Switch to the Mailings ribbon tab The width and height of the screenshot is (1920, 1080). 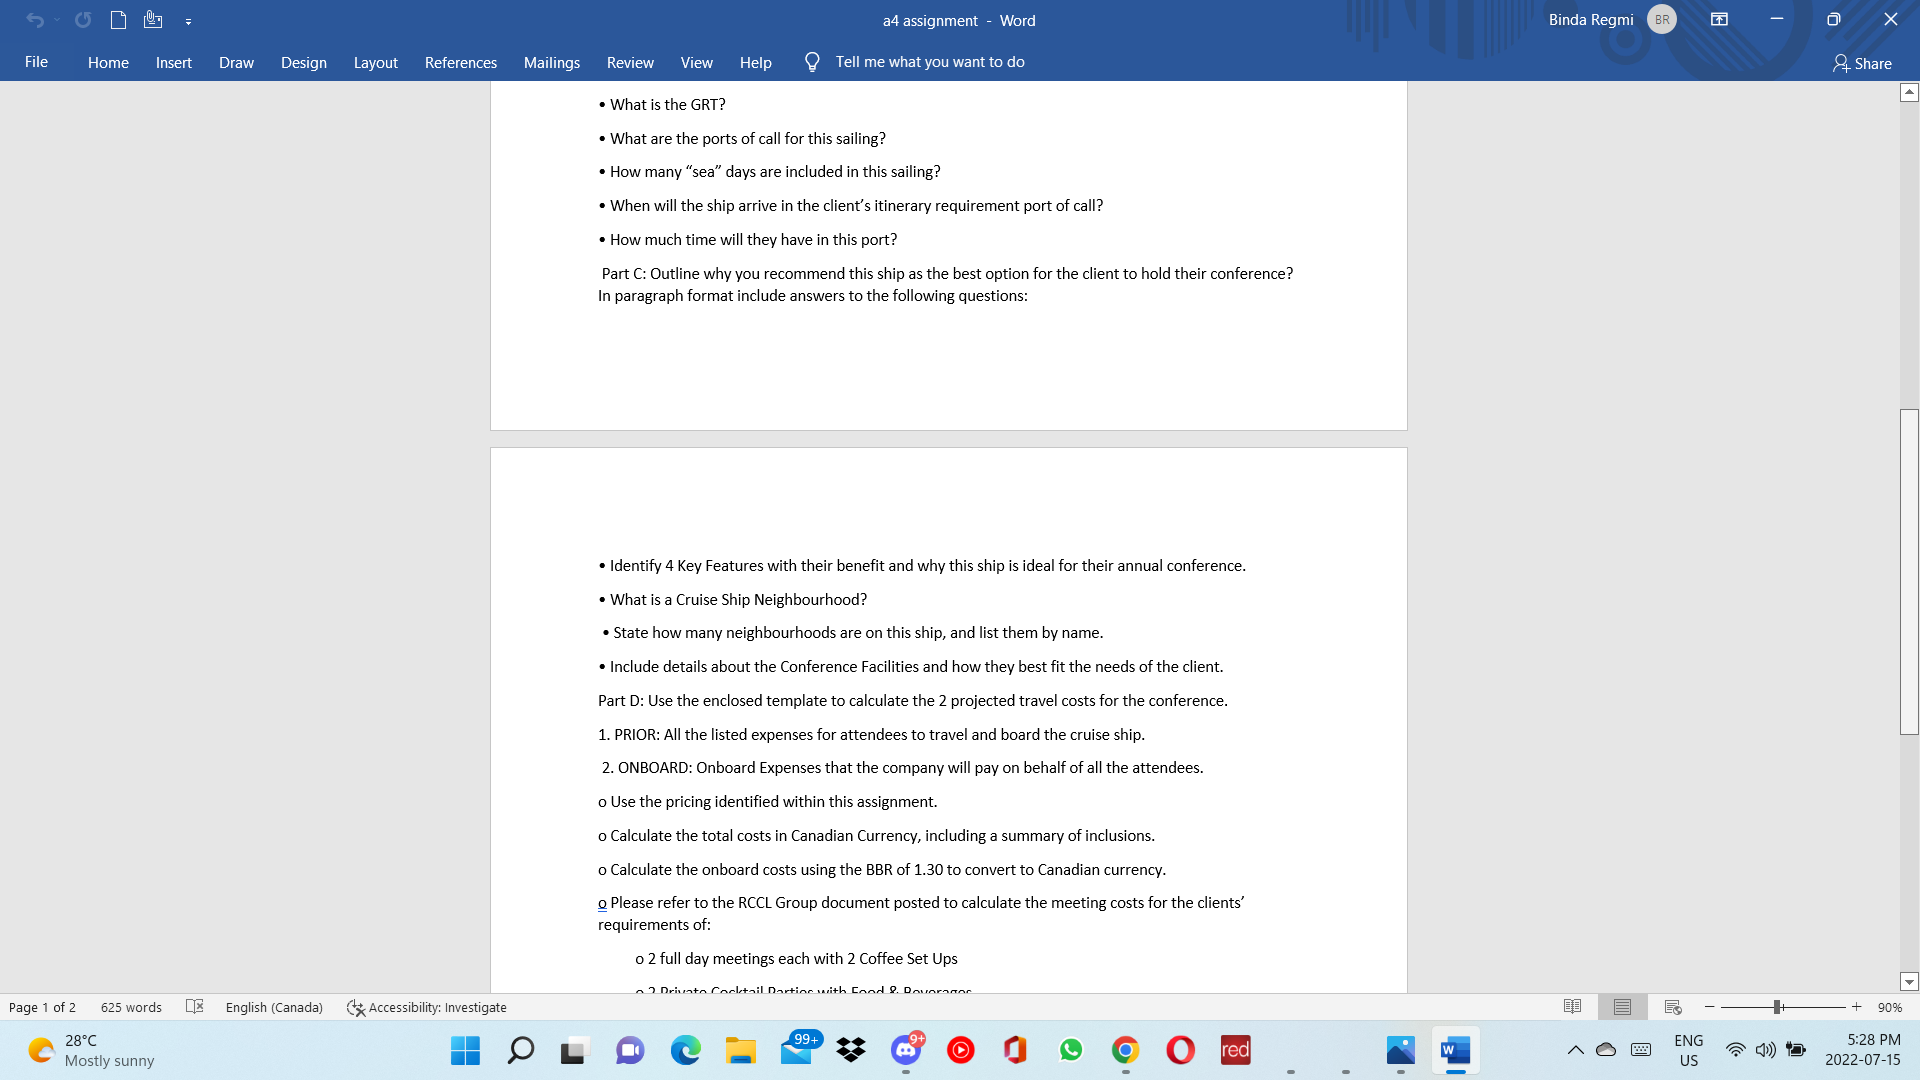551,62
